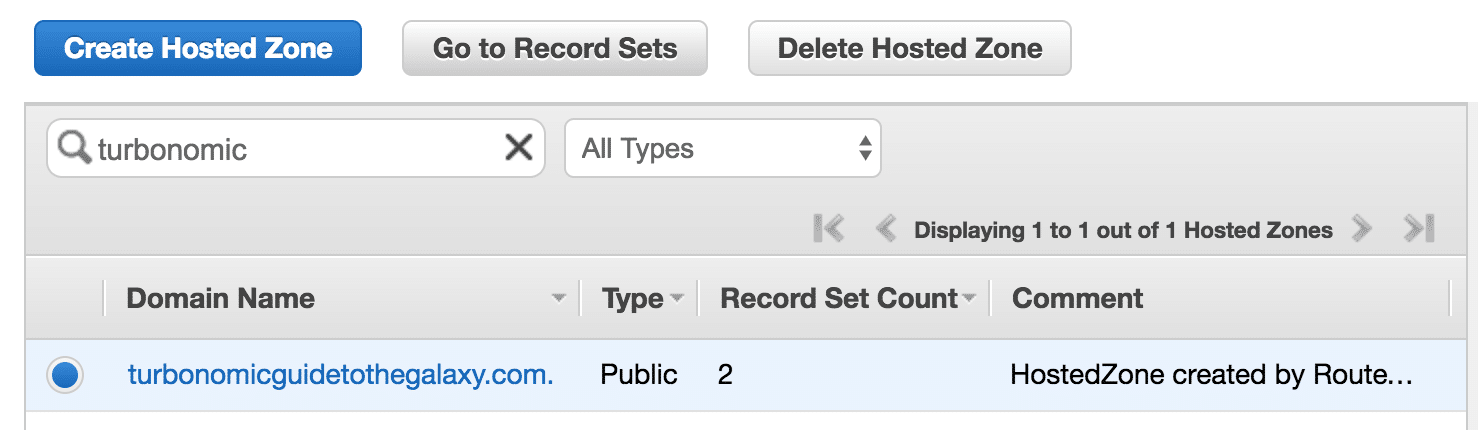Select the turbonomicguidetothegalaxy.com radio button
Image resolution: width=1478 pixels, height=430 pixels.
(x=65, y=375)
